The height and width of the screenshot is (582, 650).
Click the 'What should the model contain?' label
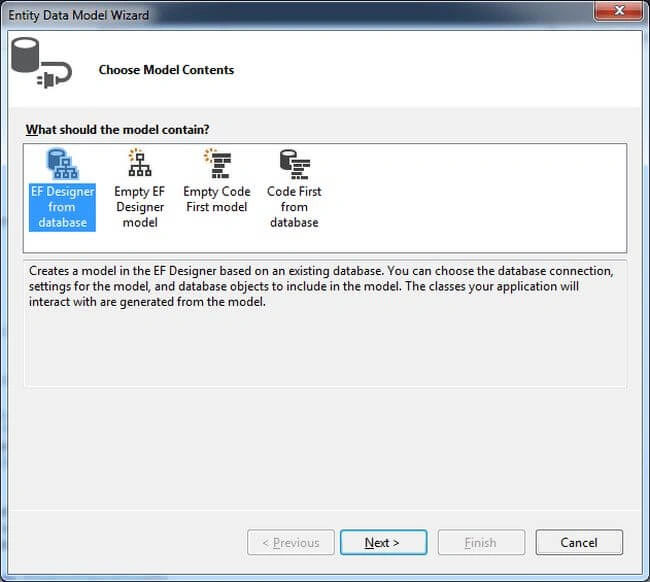(117, 130)
